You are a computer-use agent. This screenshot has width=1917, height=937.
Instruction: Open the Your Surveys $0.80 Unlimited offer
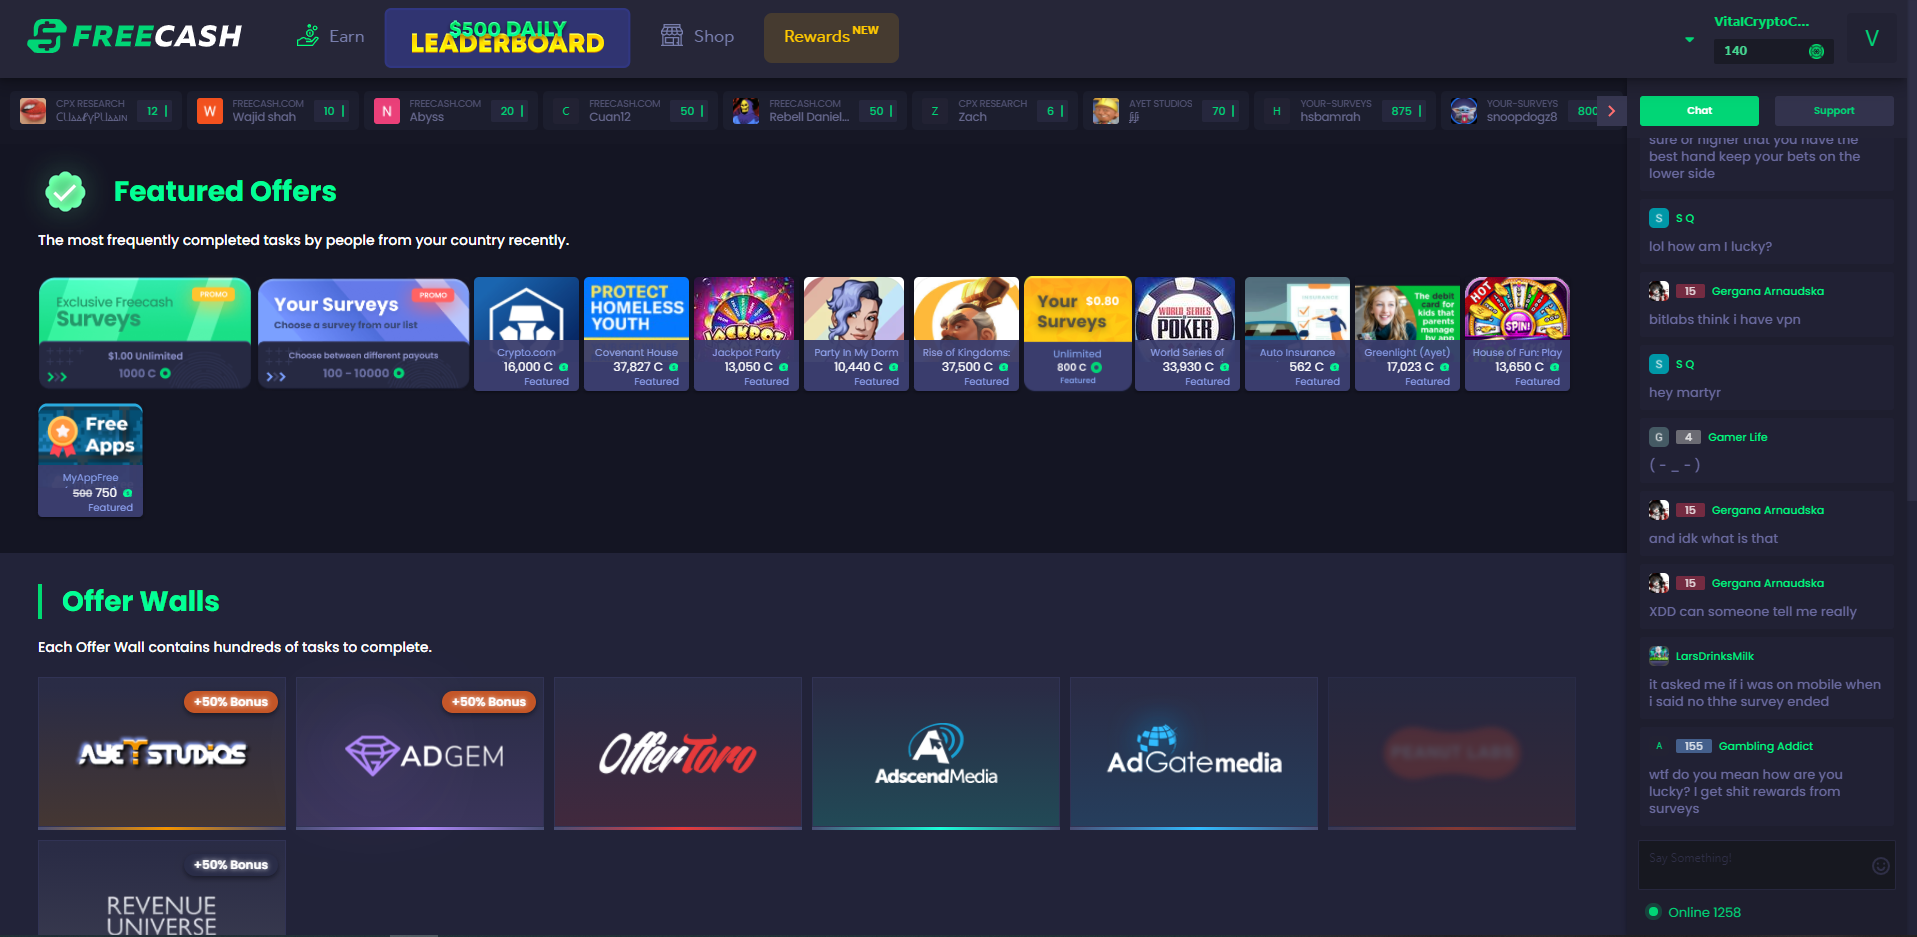click(x=1077, y=334)
